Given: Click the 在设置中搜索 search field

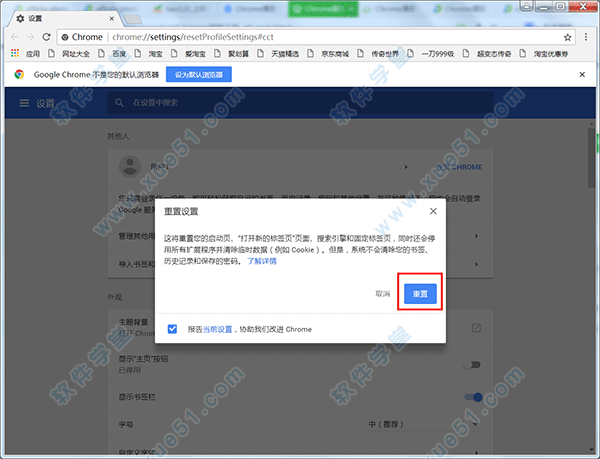Looking at the screenshot, I should coord(300,103).
